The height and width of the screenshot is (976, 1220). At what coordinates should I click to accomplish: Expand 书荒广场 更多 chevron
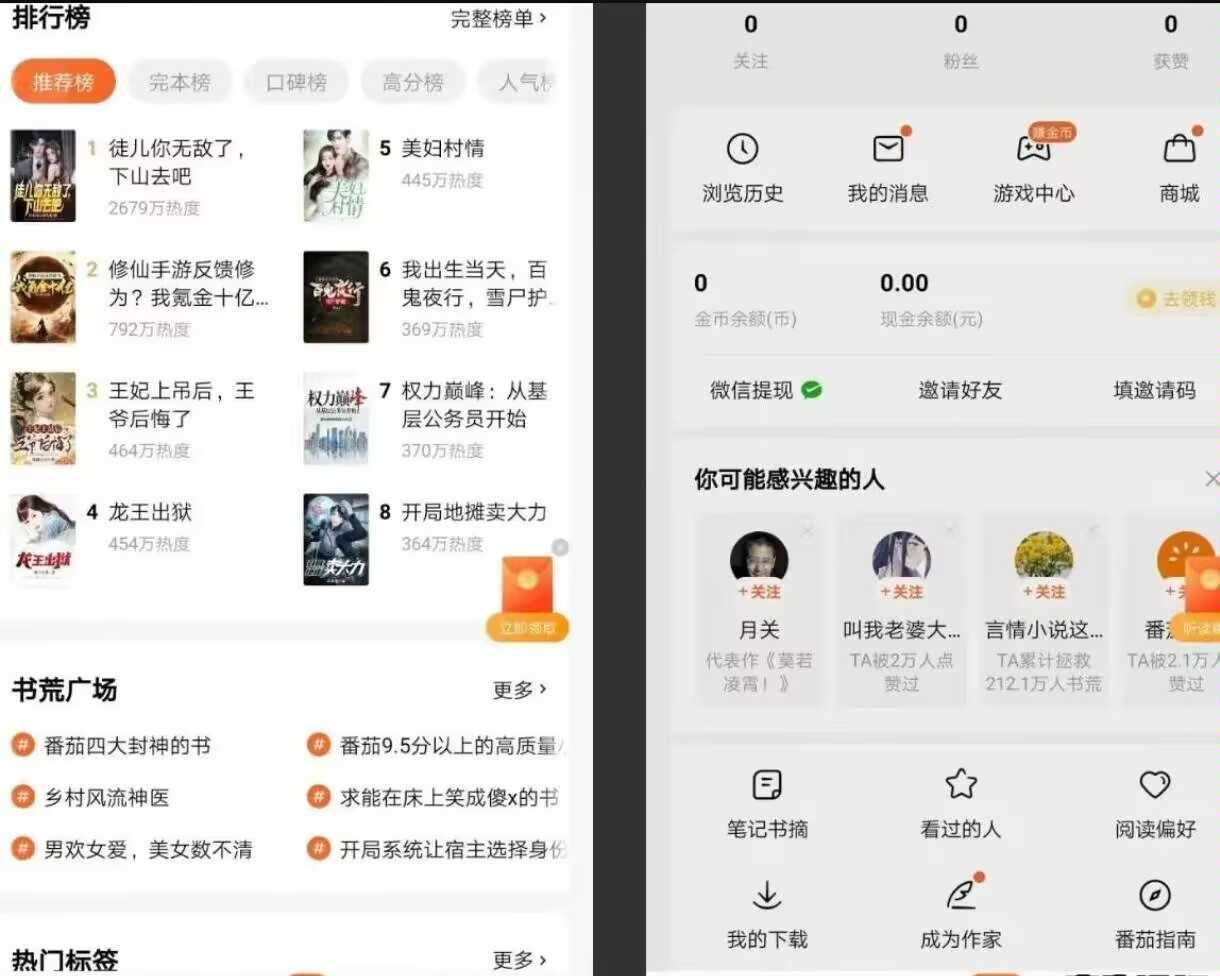click(x=520, y=689)
